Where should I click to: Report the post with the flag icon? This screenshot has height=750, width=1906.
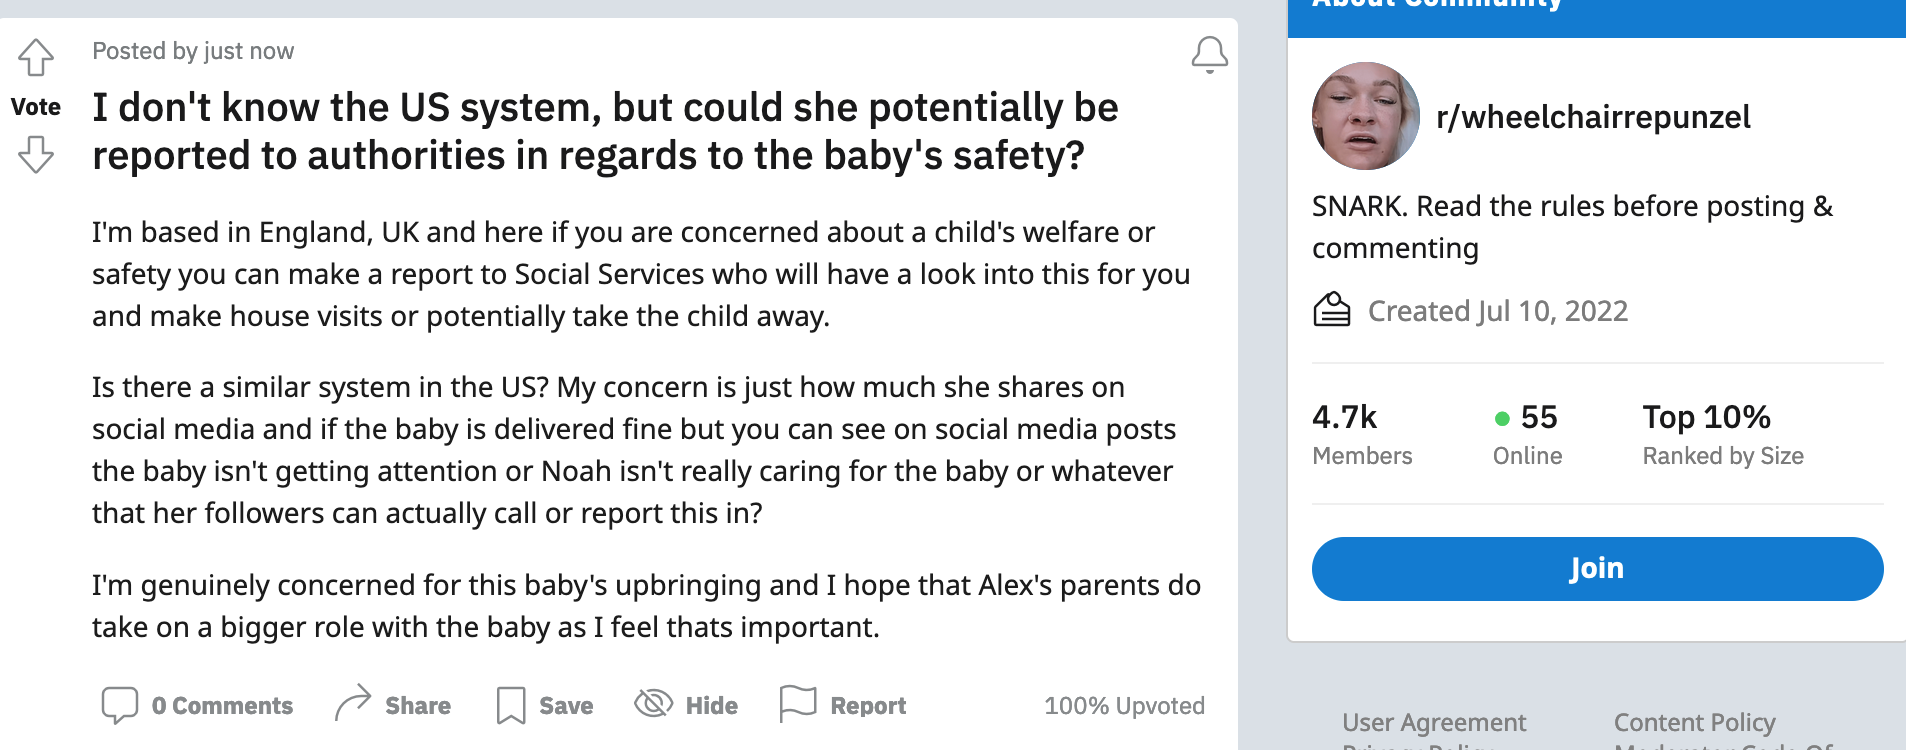click(798, 704)
